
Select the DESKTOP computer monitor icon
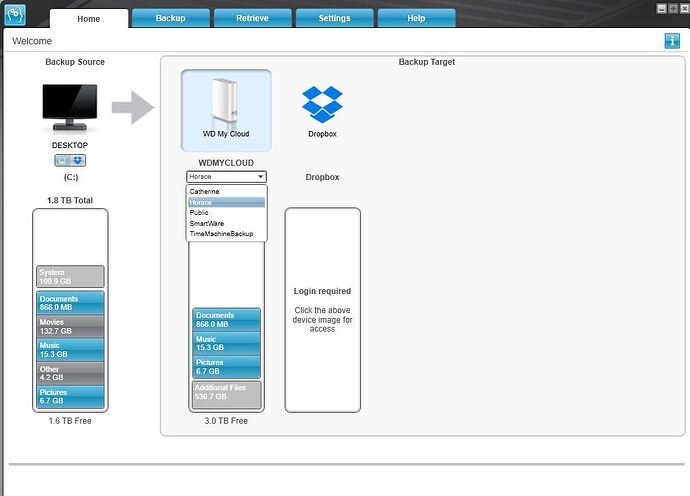(x=70, y=107)
